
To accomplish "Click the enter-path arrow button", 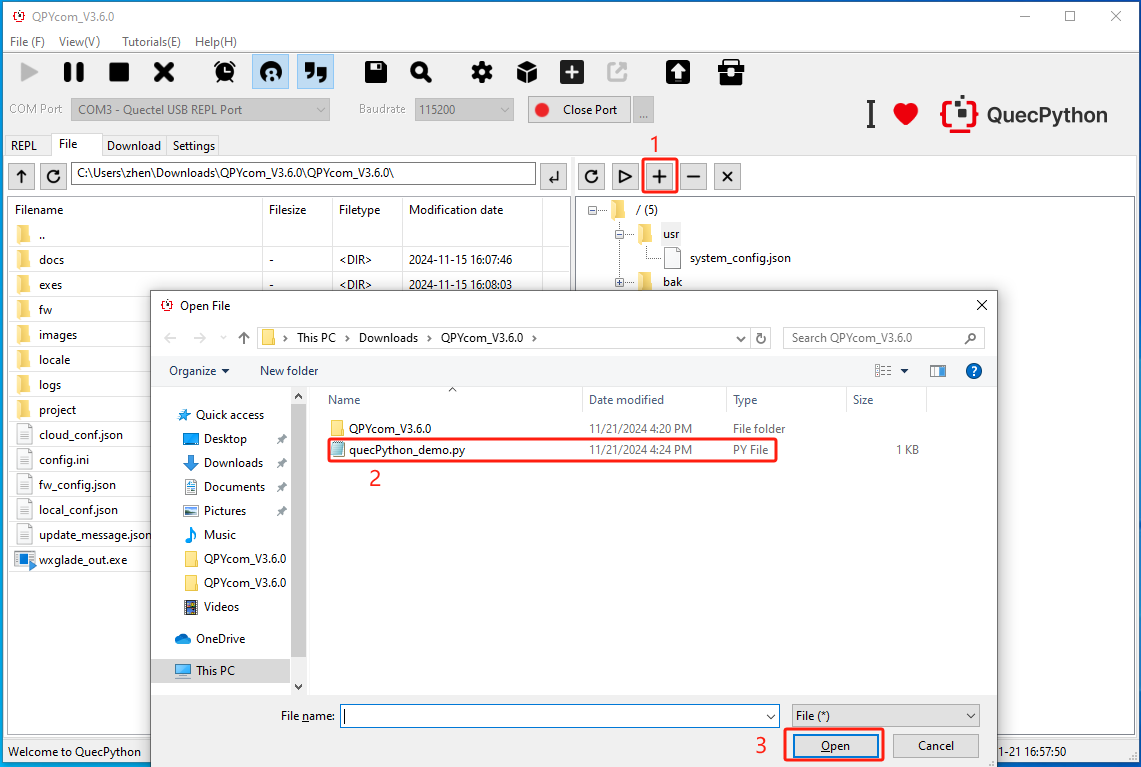I will point(554,176).
